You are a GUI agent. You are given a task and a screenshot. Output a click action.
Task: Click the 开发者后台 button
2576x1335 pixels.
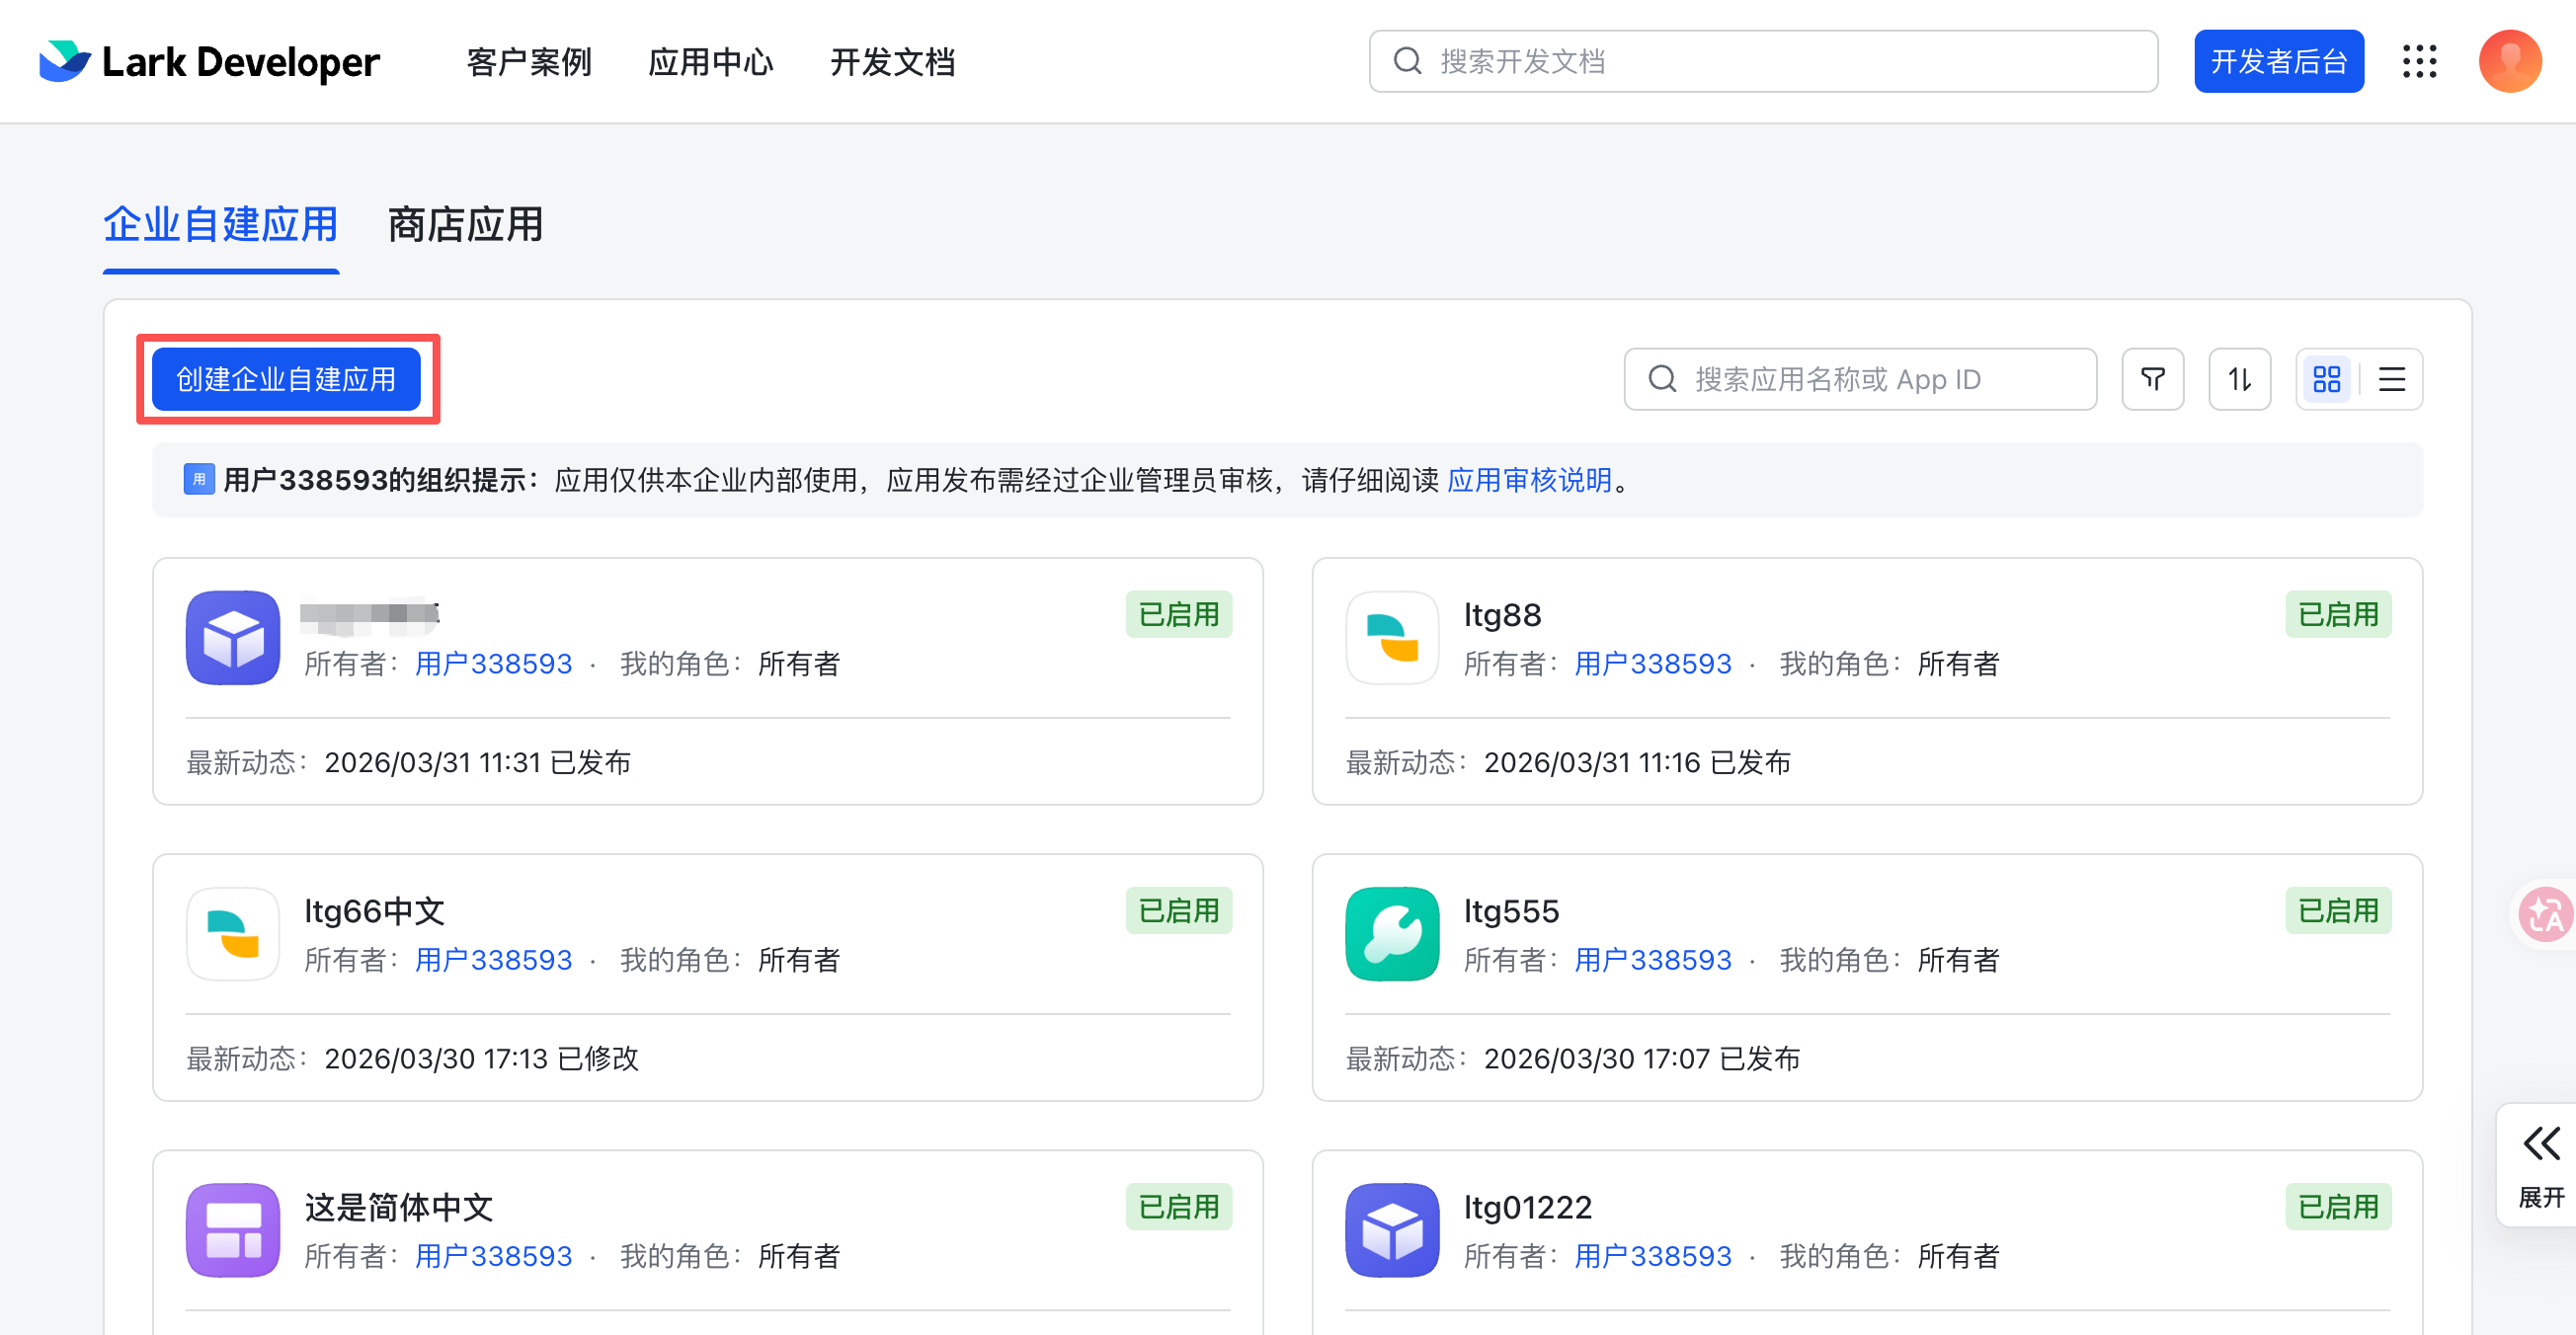tap(2278, 62)
